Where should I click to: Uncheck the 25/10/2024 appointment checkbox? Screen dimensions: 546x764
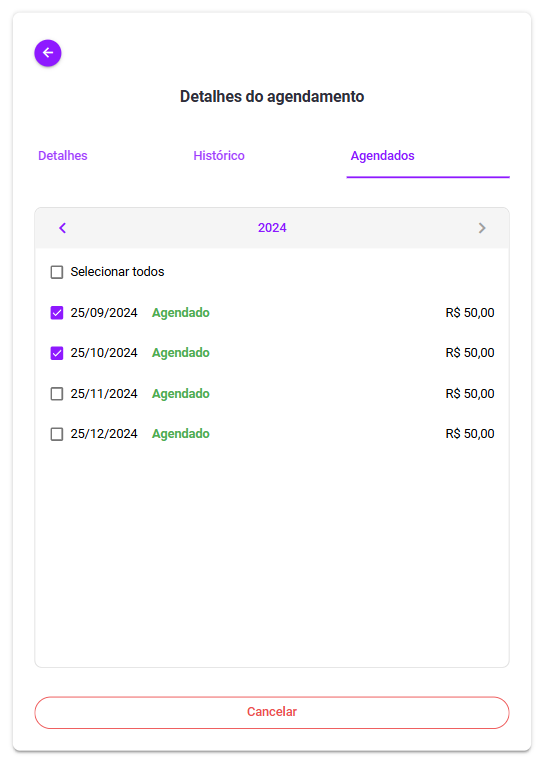click(57, 353)
